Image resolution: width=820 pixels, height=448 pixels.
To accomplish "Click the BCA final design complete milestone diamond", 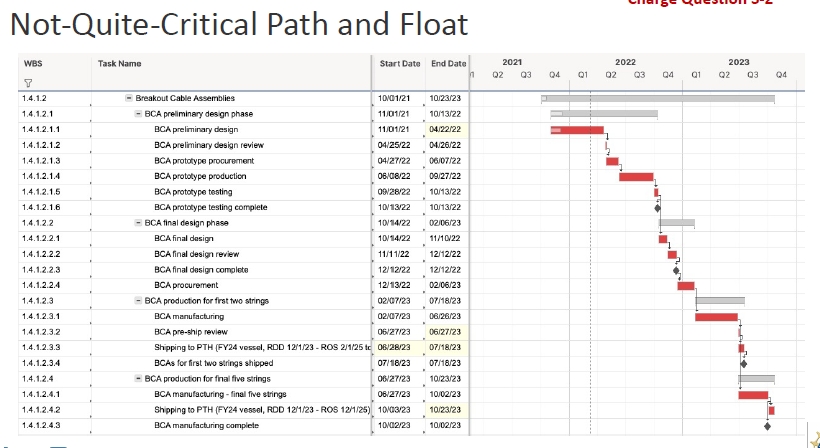I will point(676,270).
